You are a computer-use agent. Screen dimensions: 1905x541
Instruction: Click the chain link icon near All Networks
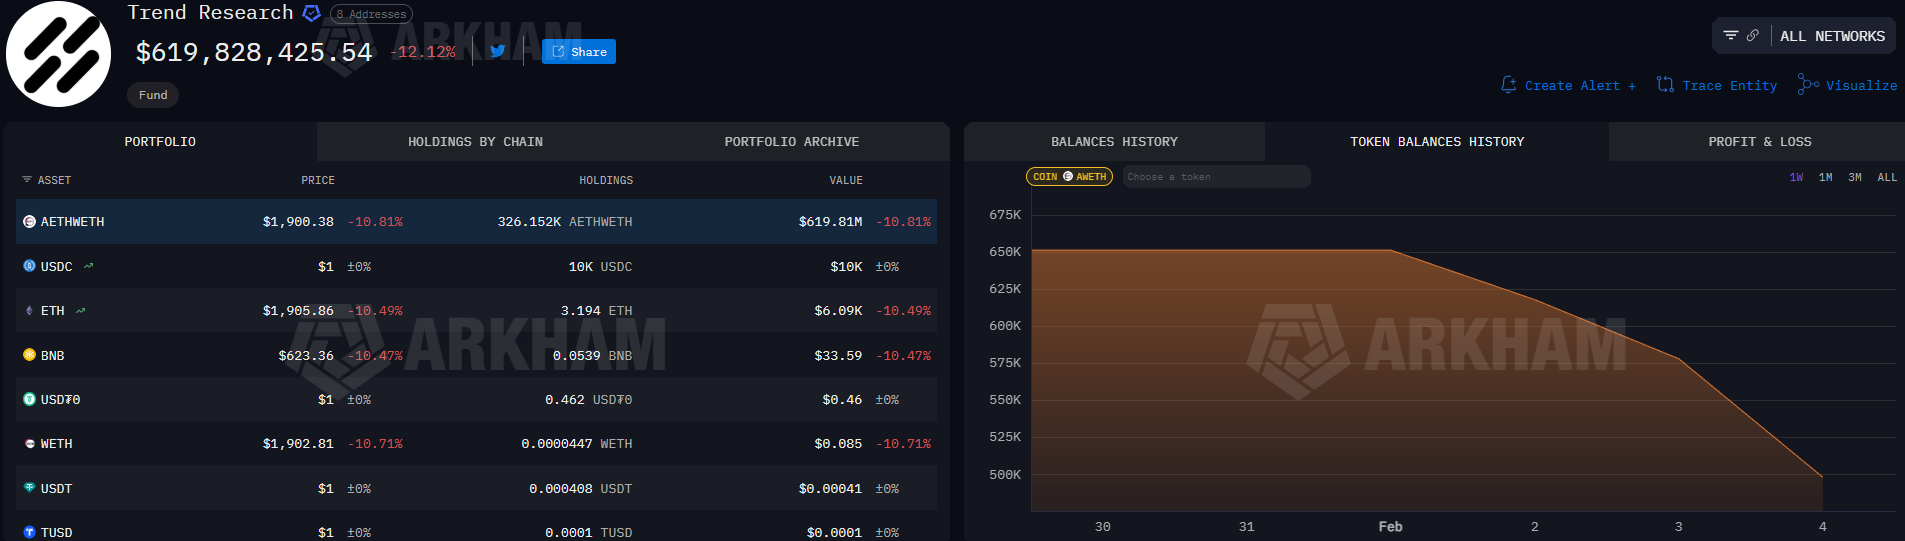point(1753,35)
